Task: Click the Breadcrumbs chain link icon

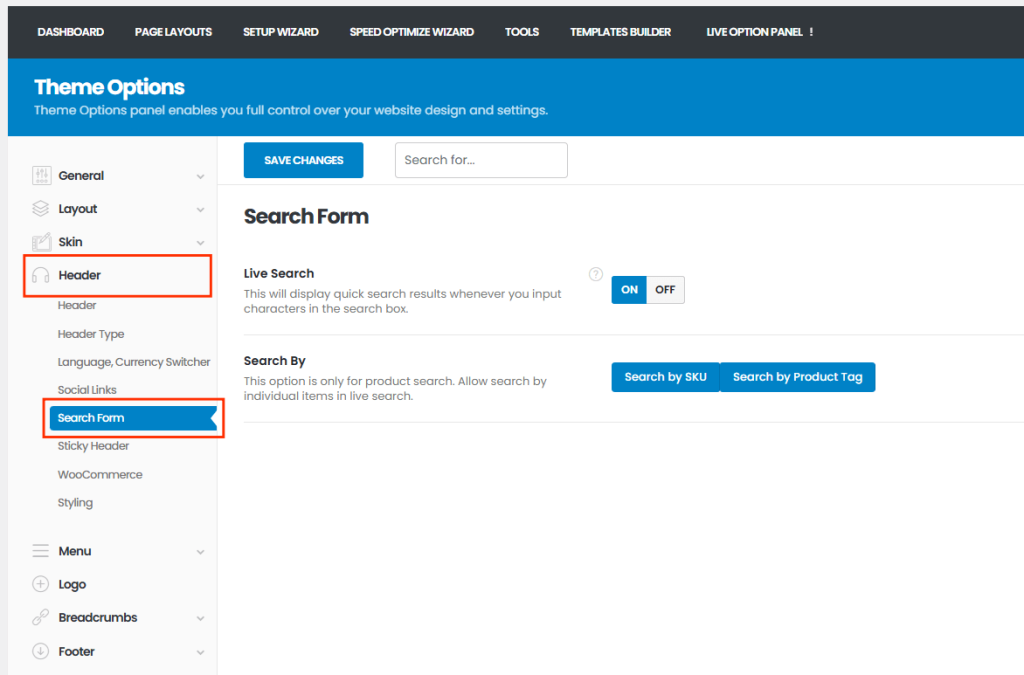Action: 41,618
